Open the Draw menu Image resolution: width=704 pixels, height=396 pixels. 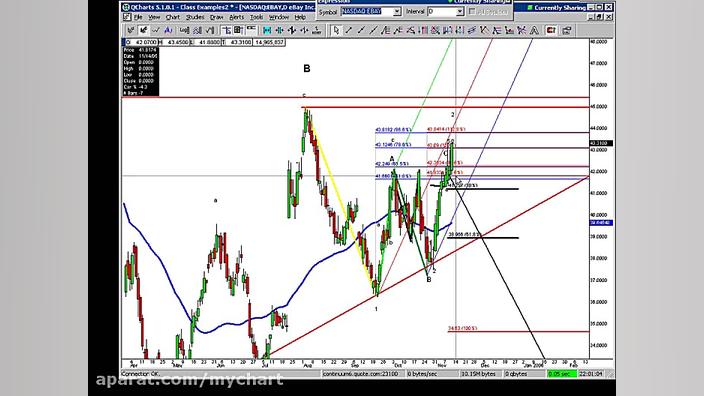click(x=216, y=17)
